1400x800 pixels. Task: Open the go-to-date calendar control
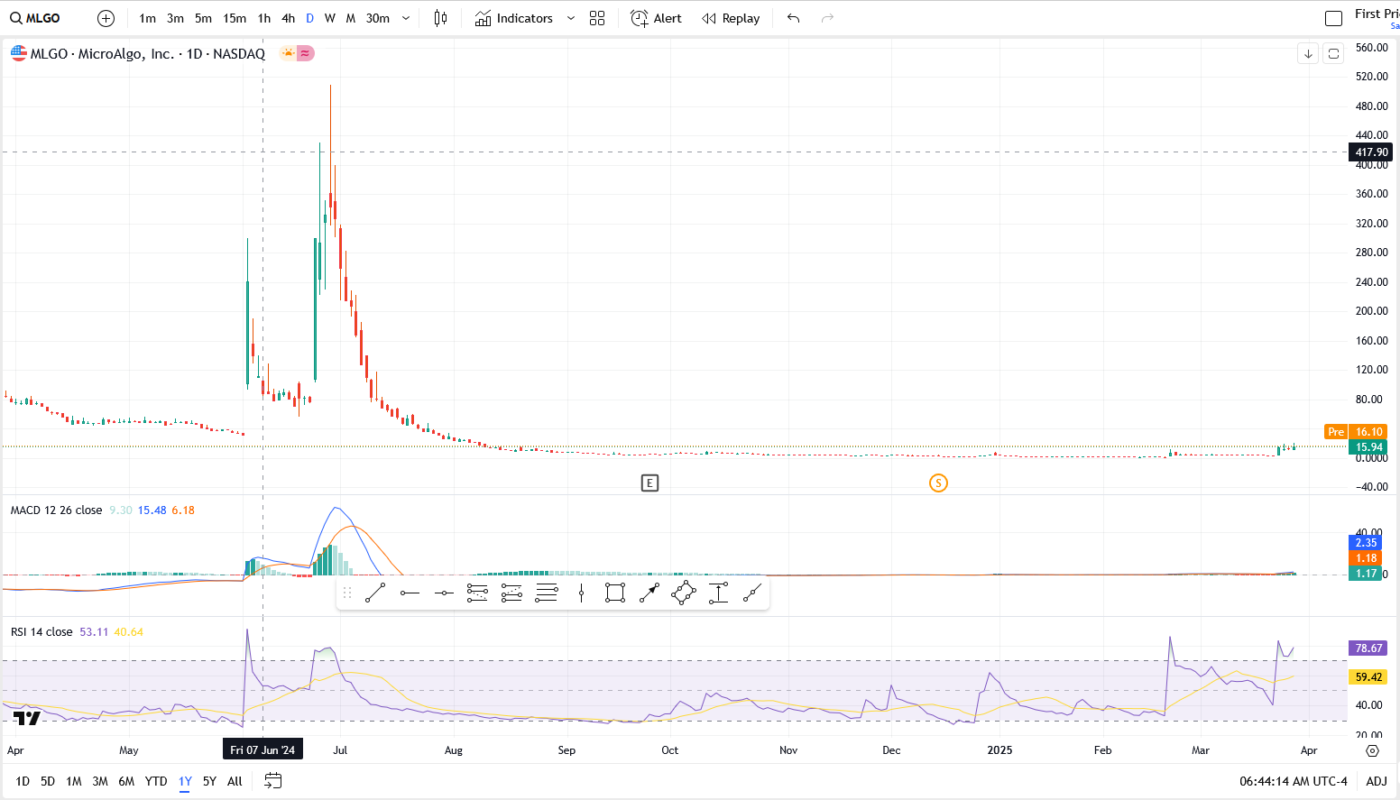(x=273, y=781)
